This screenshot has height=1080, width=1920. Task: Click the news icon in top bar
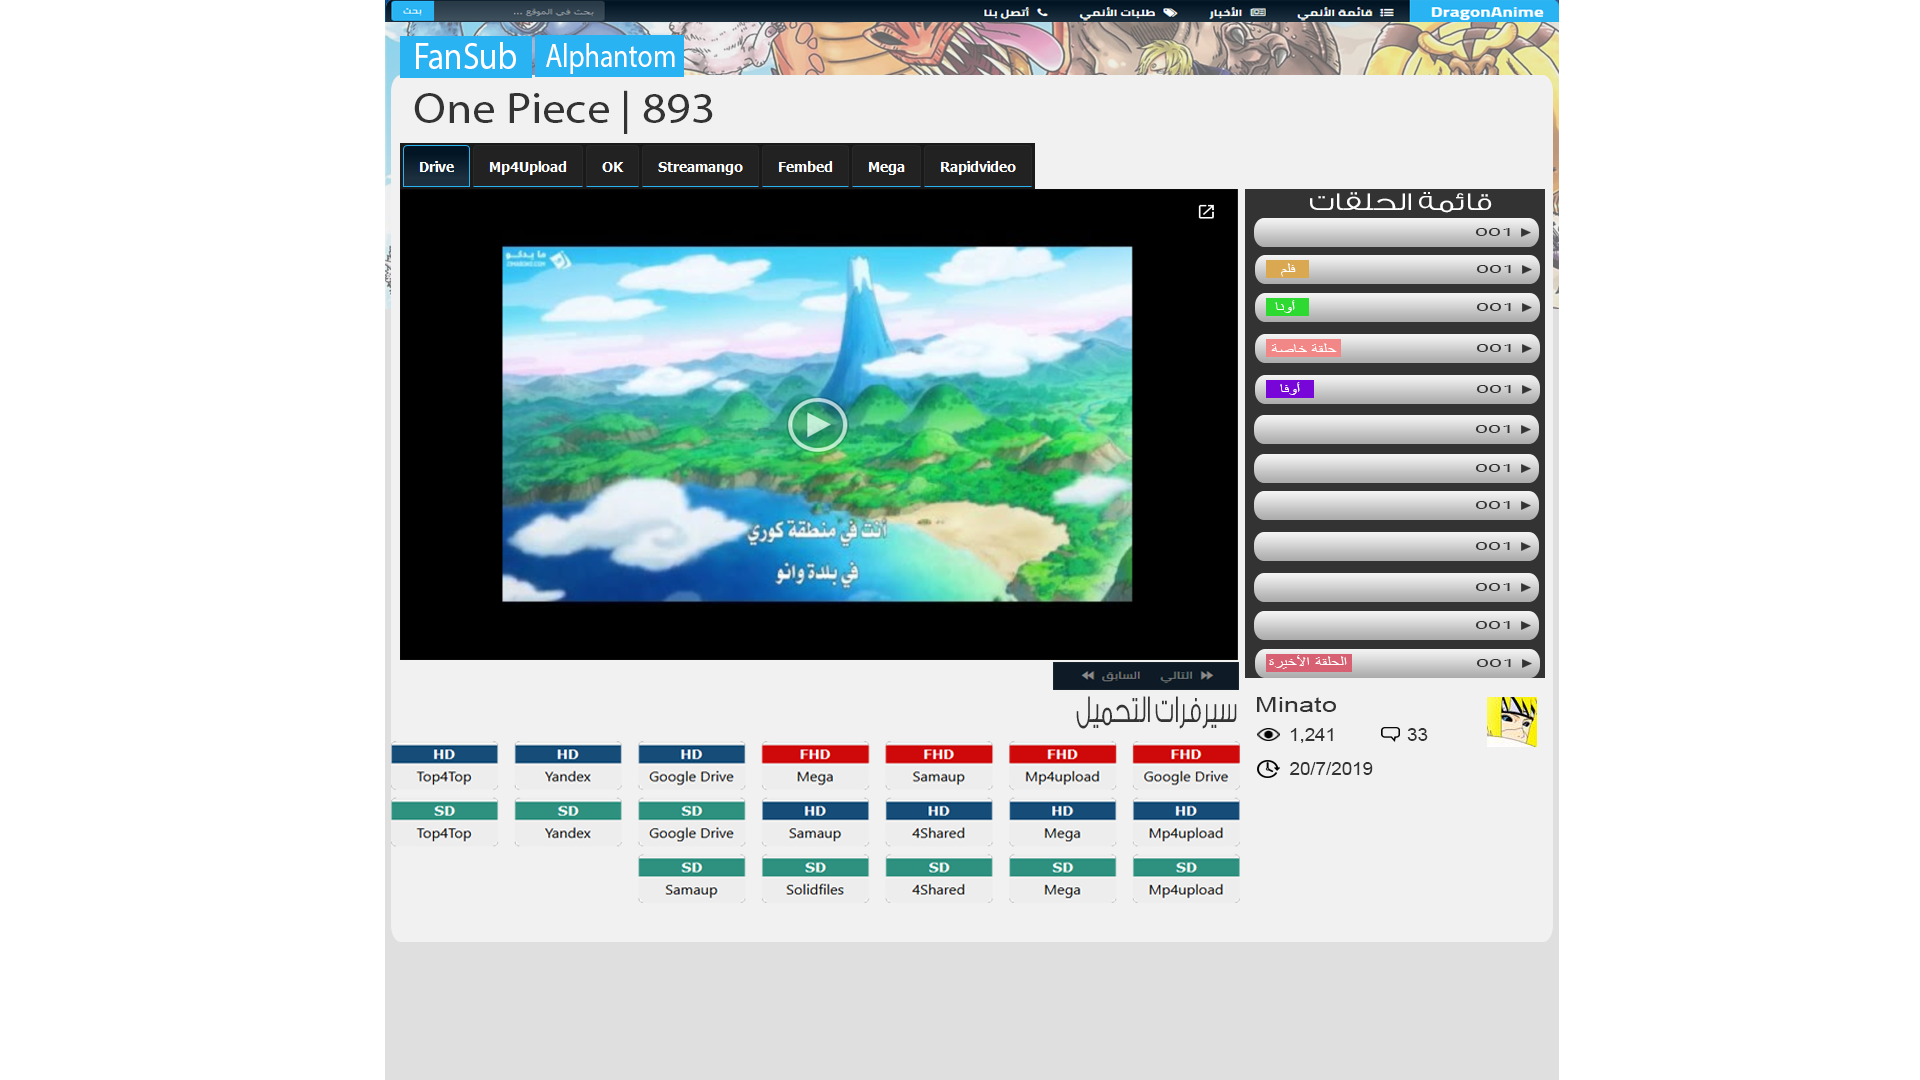(x=1258, y=12)
